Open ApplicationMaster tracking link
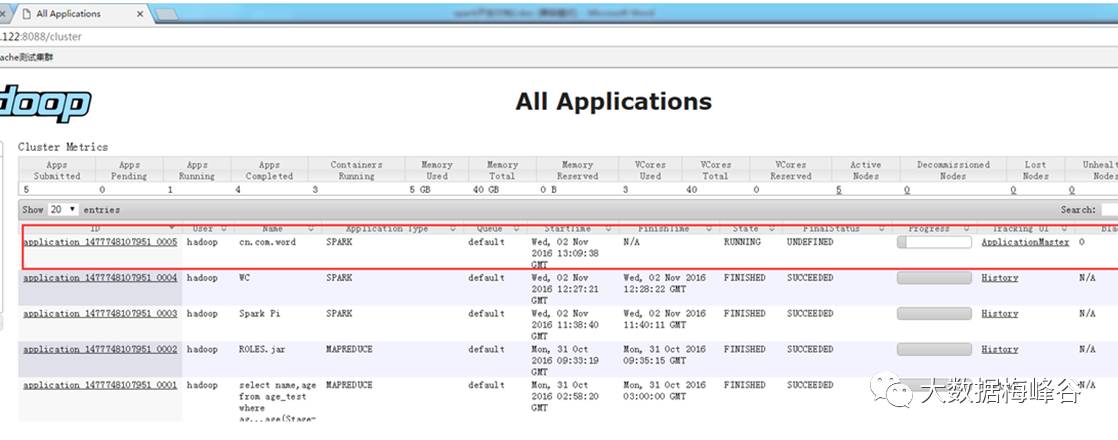This screenshot has width=1118, height=440. click(x=1025, y=242)
